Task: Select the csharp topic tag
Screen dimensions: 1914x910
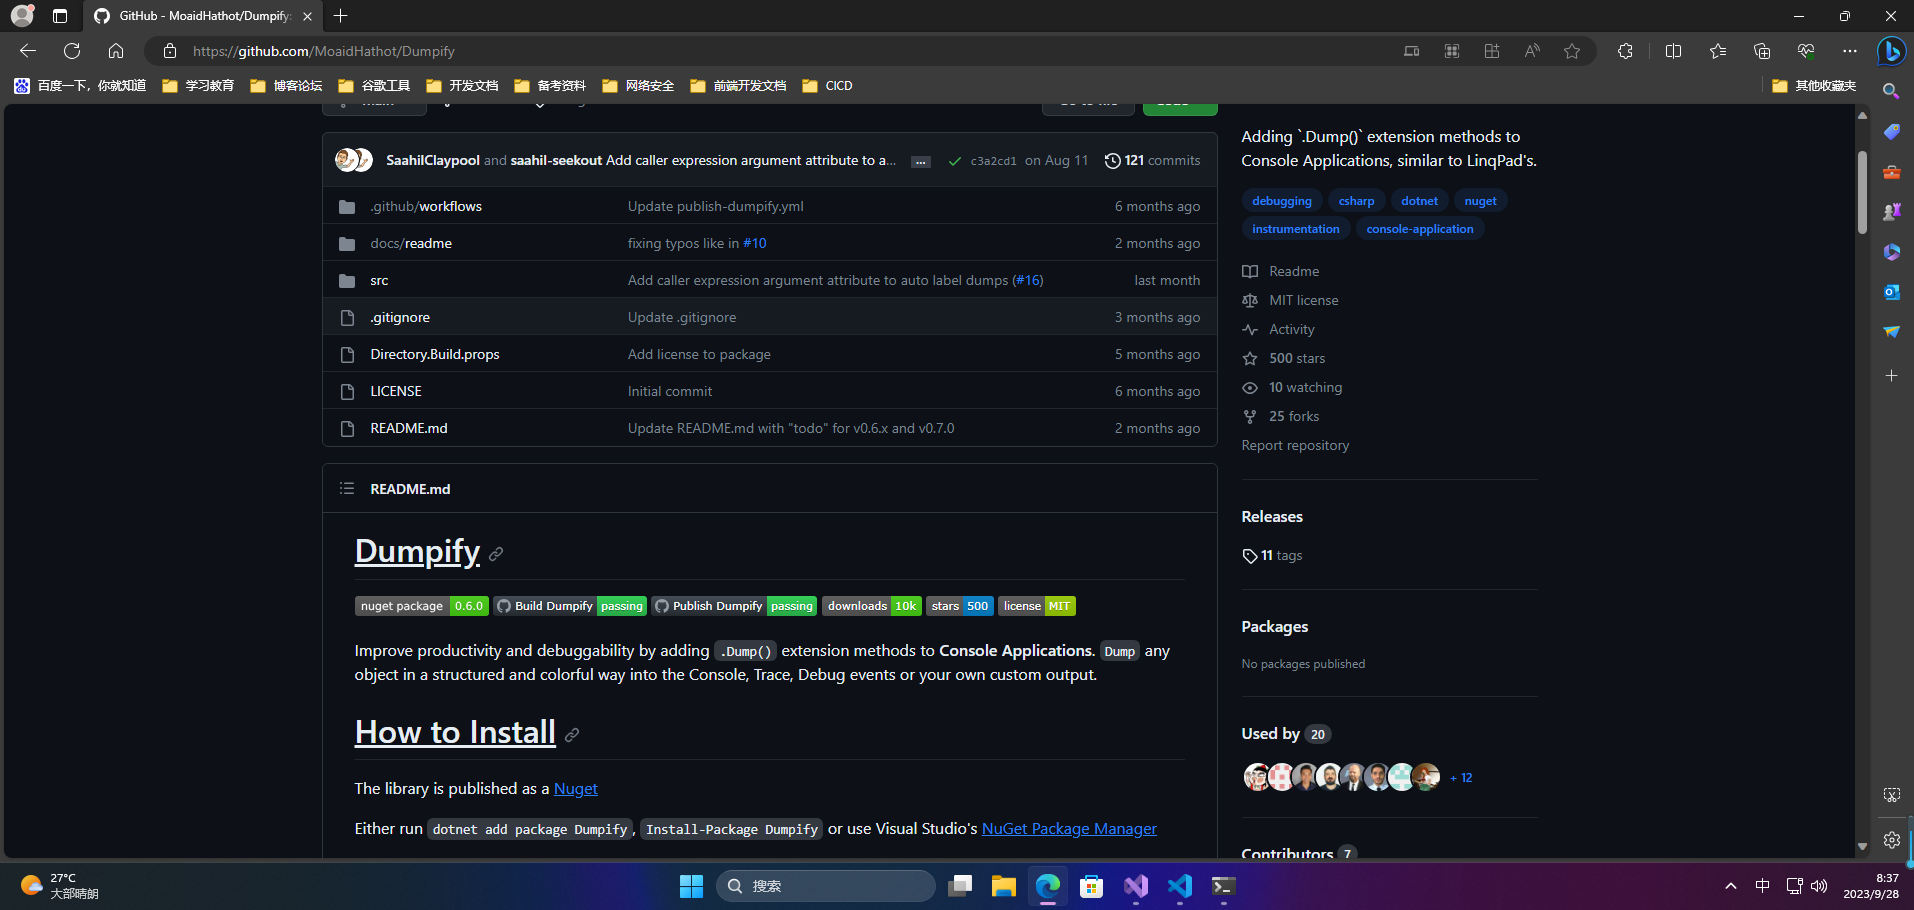Action: 1356,201
